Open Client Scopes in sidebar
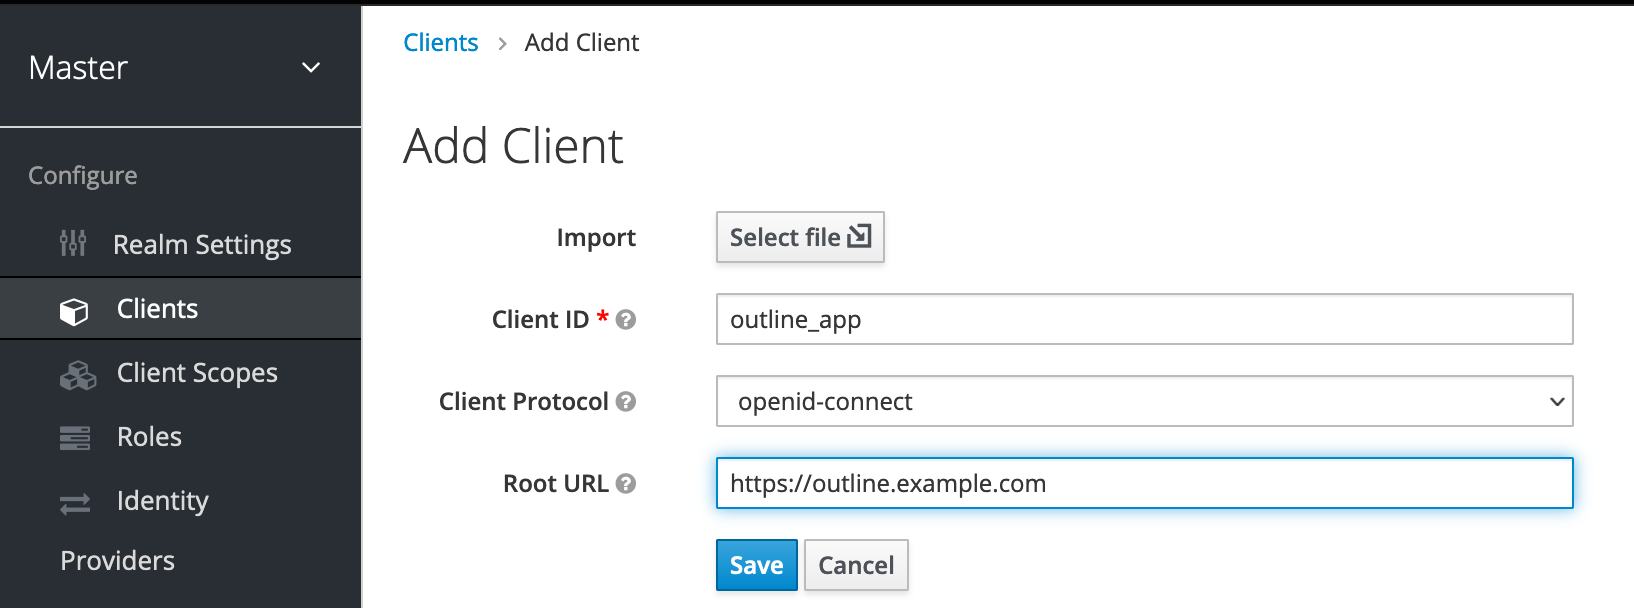This screenshot has width=1634, height=608. coord(180,373)
